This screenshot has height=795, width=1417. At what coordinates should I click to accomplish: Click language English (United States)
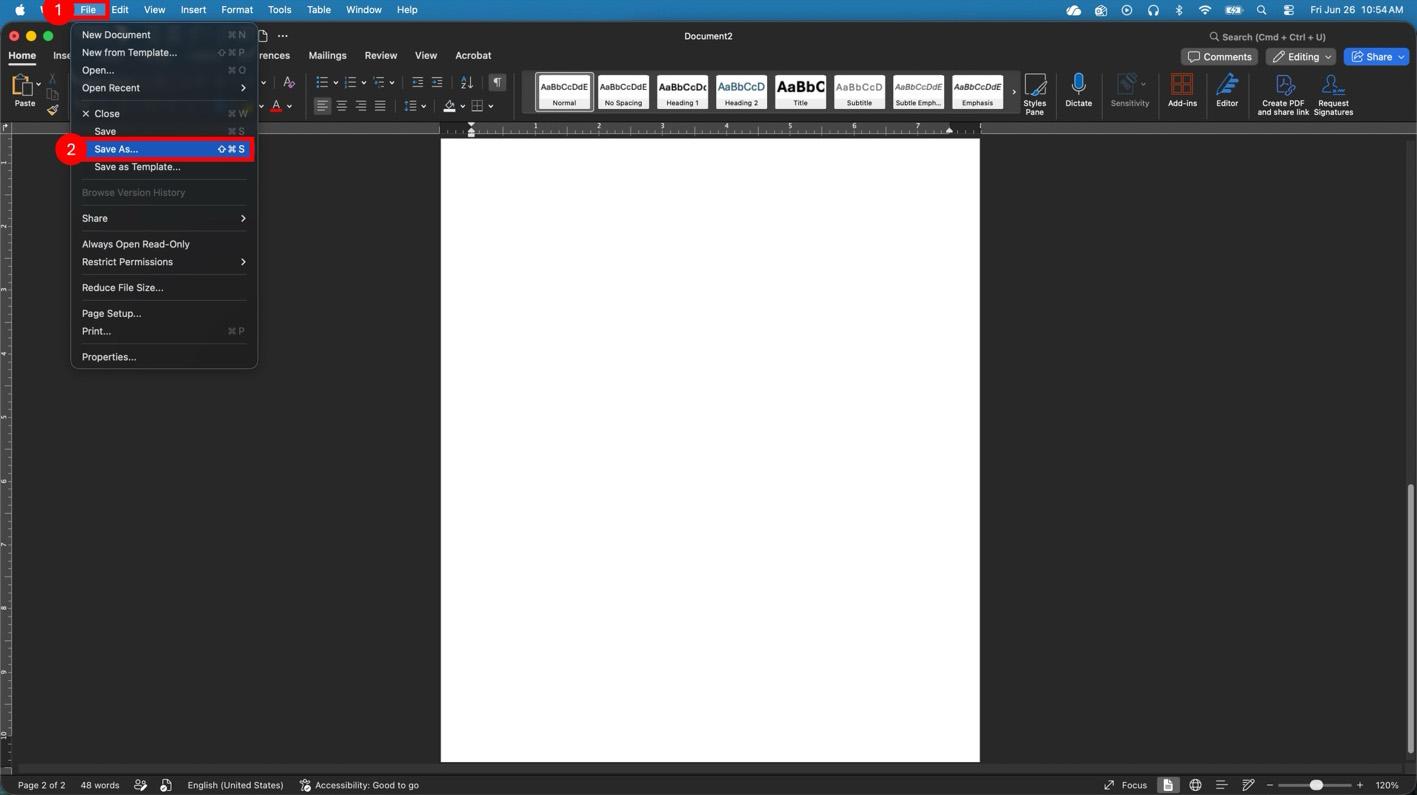[x=235, y=785]
